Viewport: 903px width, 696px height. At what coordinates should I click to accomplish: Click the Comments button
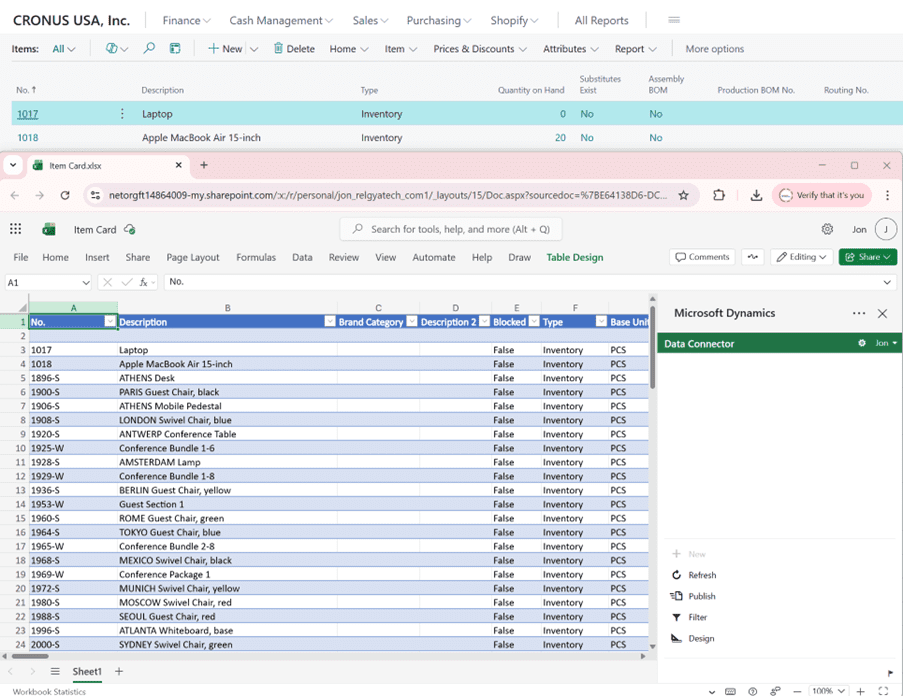(x=702, y=257)
